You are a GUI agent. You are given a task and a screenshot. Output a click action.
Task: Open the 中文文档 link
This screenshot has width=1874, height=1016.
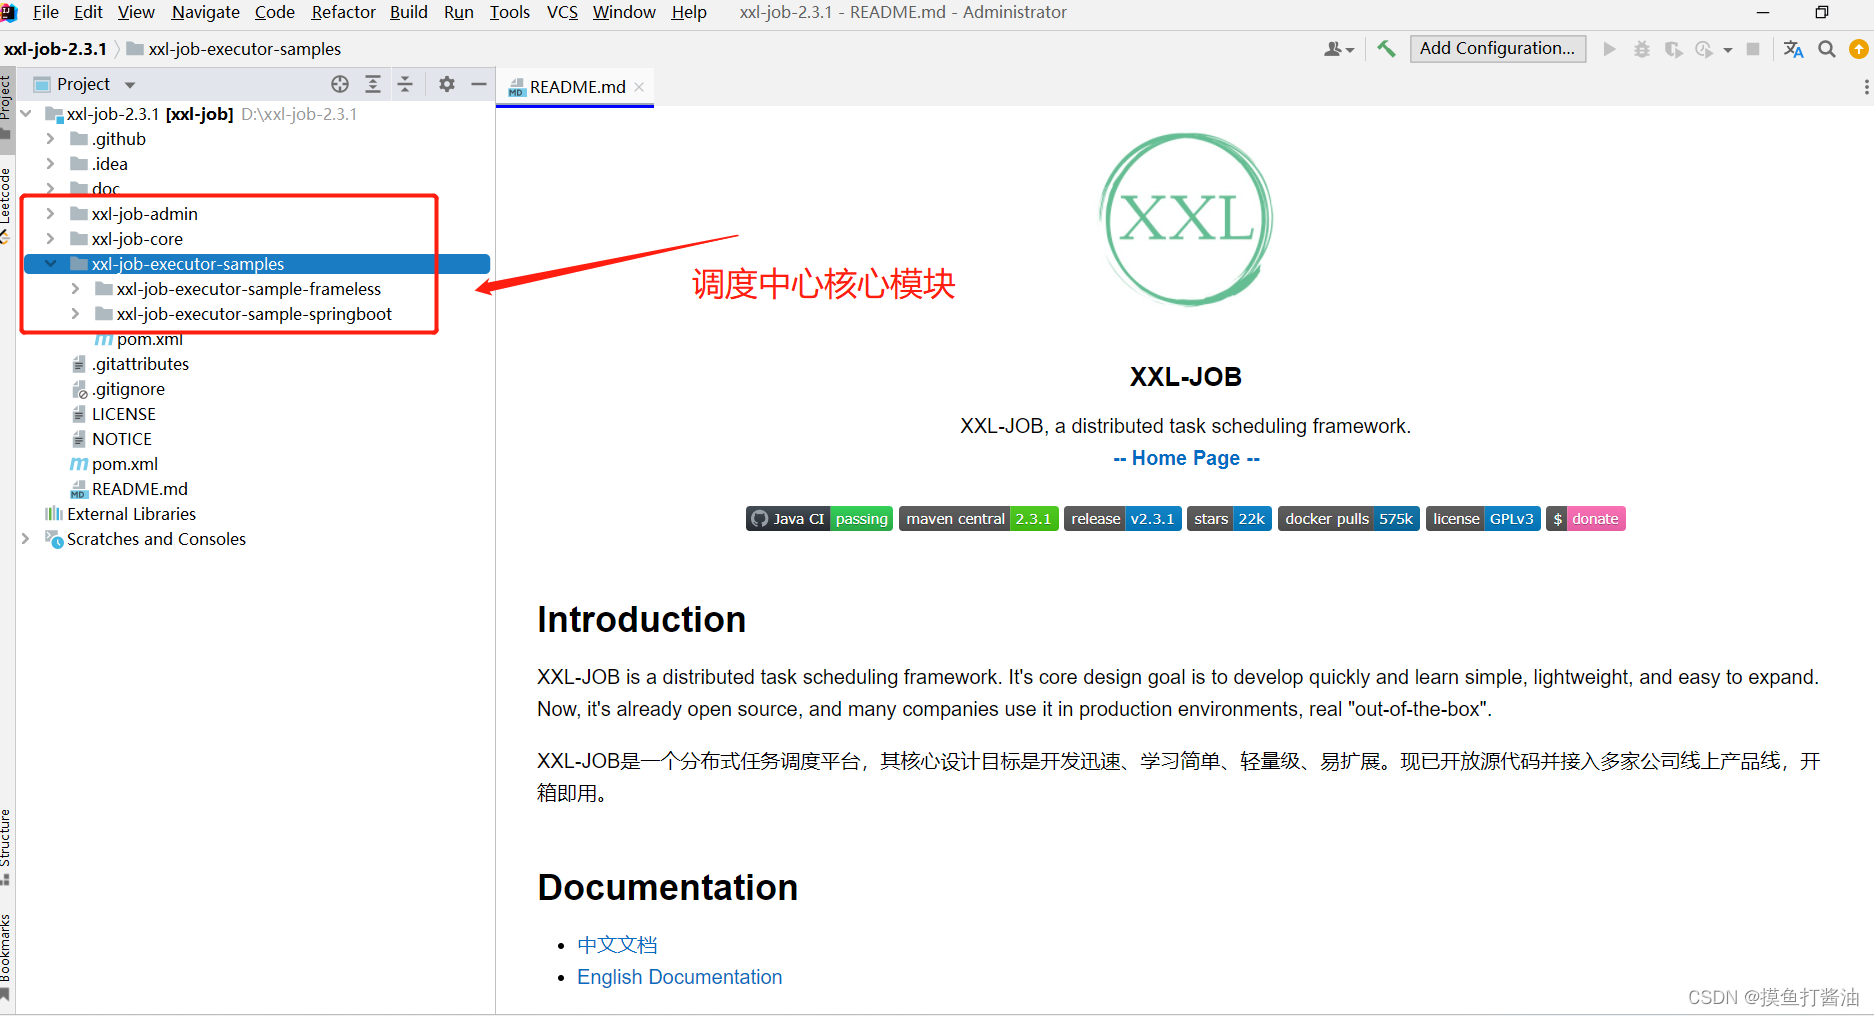[x=617, y=945]
